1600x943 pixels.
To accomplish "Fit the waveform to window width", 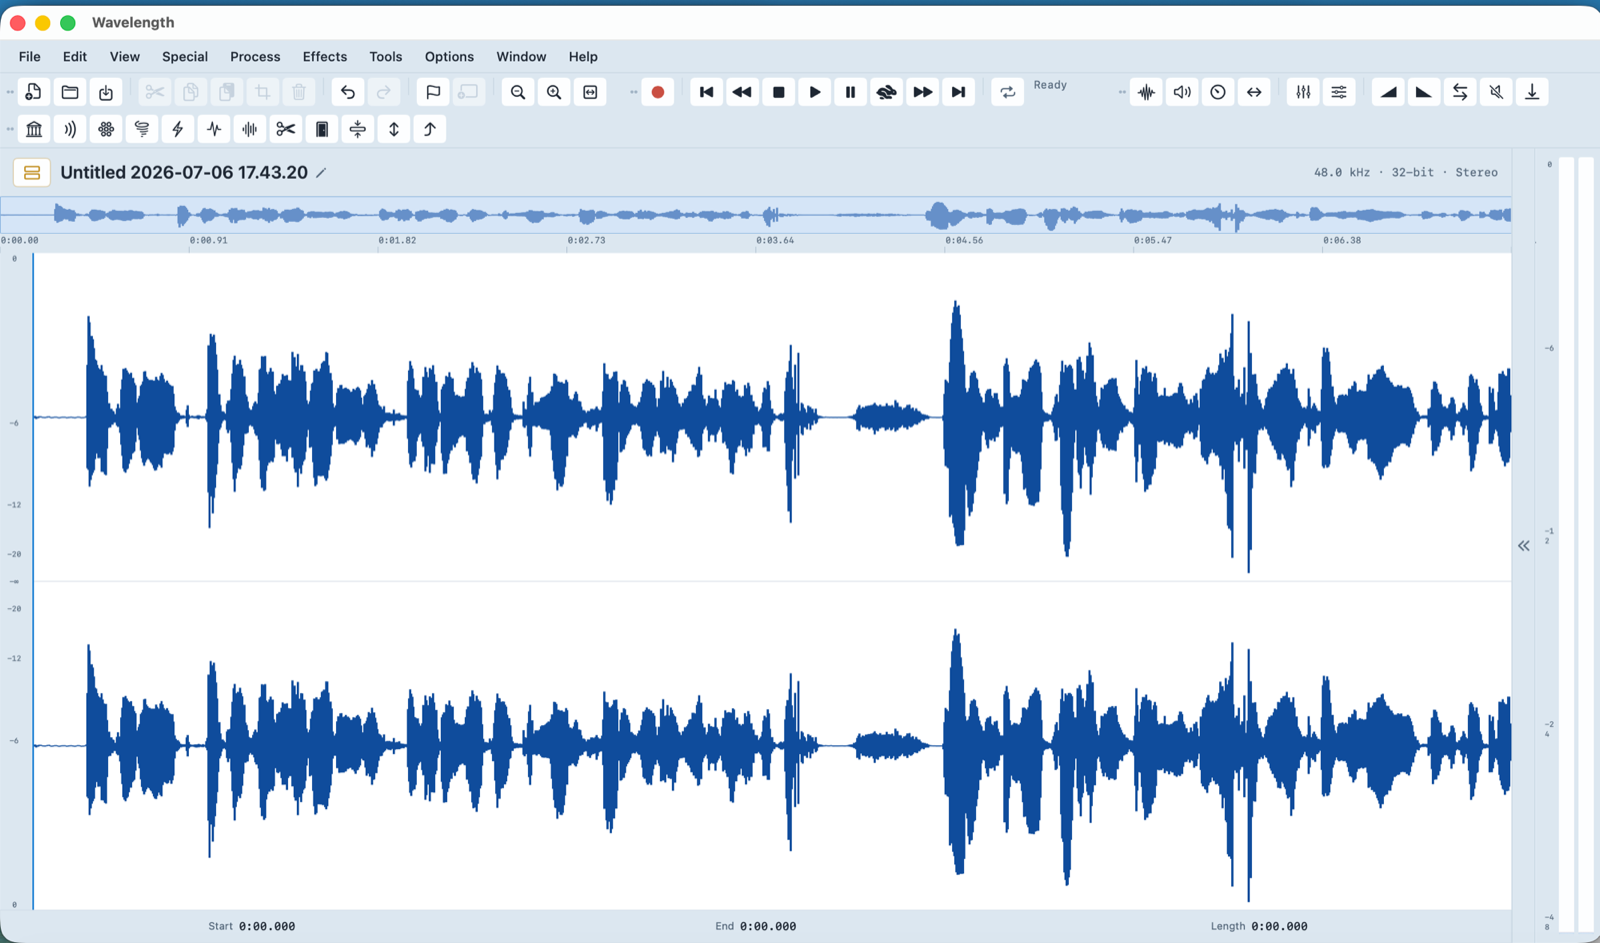I will coord(590,92).
